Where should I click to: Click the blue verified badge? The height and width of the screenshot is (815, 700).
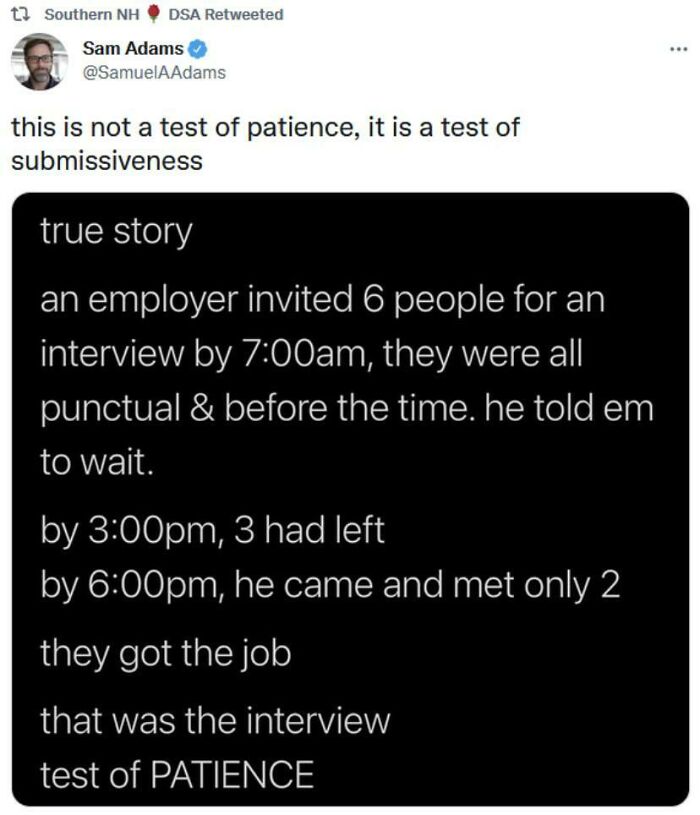tap(200, 48)
